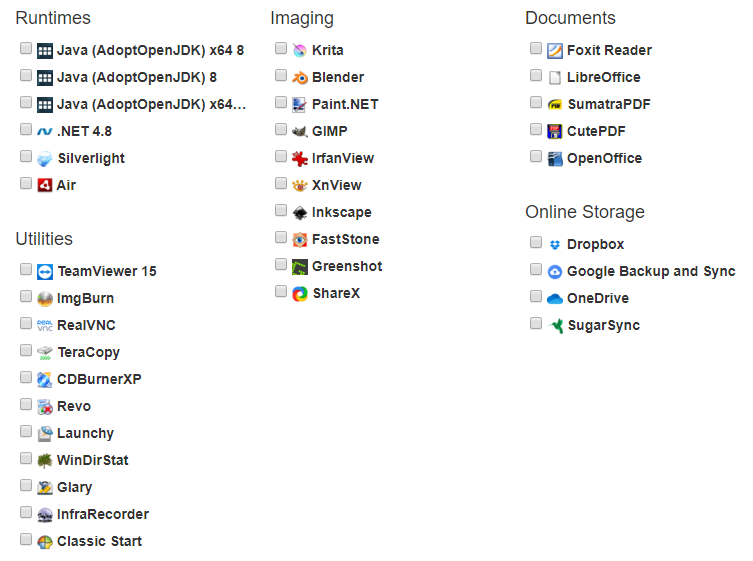The image size is (753, 561).
Task: Click the "Java (AdoptOpenJDK) x64..." truncated label
Action: [x=151, y=104]
